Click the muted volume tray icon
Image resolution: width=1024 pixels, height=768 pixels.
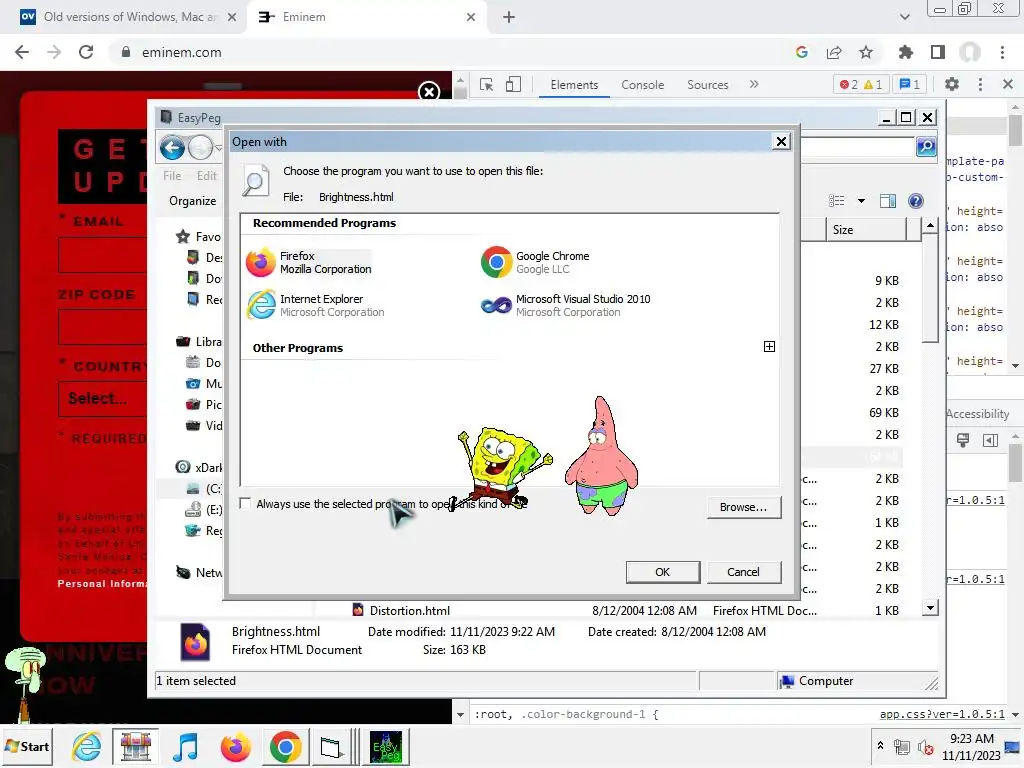pos(925,747)
